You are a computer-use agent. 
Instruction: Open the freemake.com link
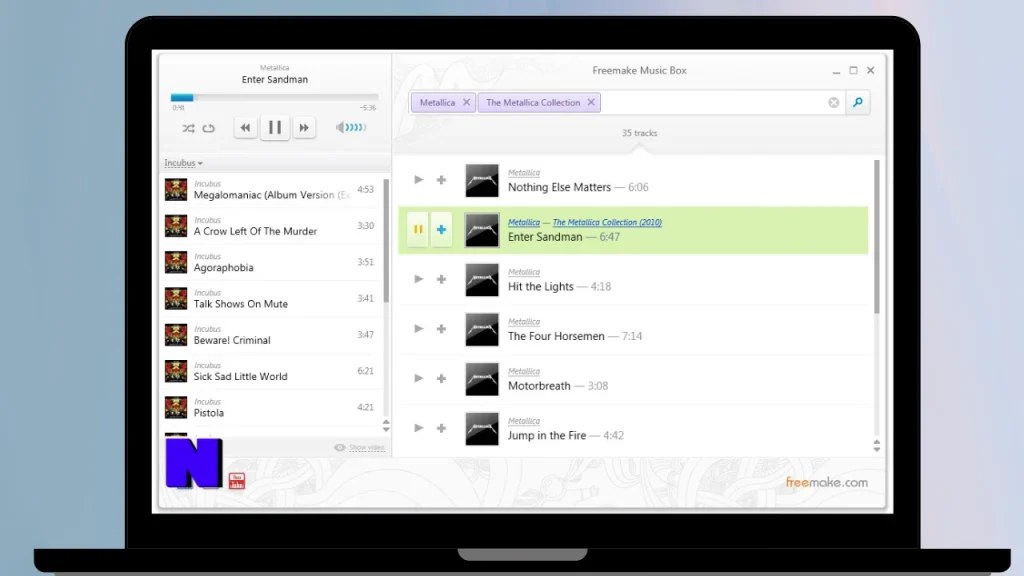(827, 483)
